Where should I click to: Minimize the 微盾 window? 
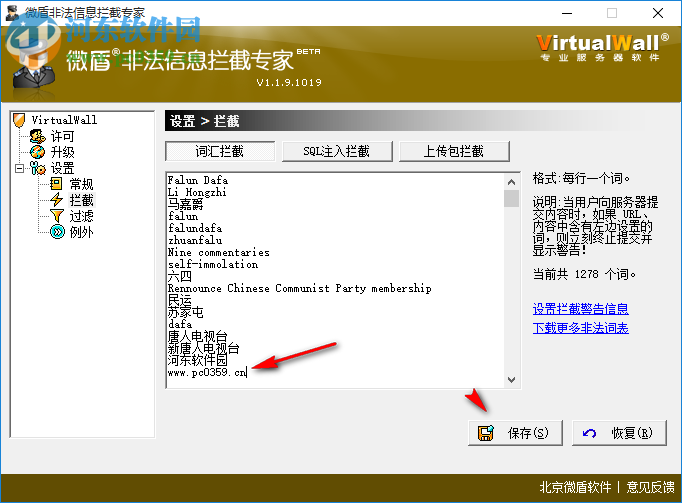coord(567,13)
